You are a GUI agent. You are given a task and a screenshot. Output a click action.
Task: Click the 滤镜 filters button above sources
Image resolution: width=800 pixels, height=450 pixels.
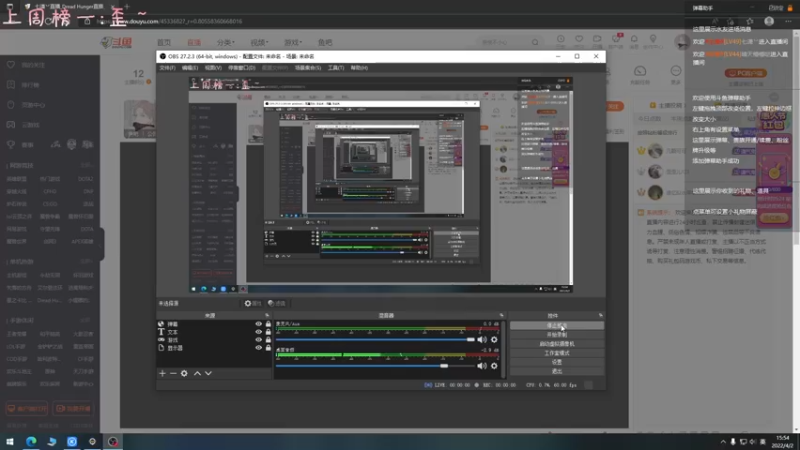[x=277, y=303]
